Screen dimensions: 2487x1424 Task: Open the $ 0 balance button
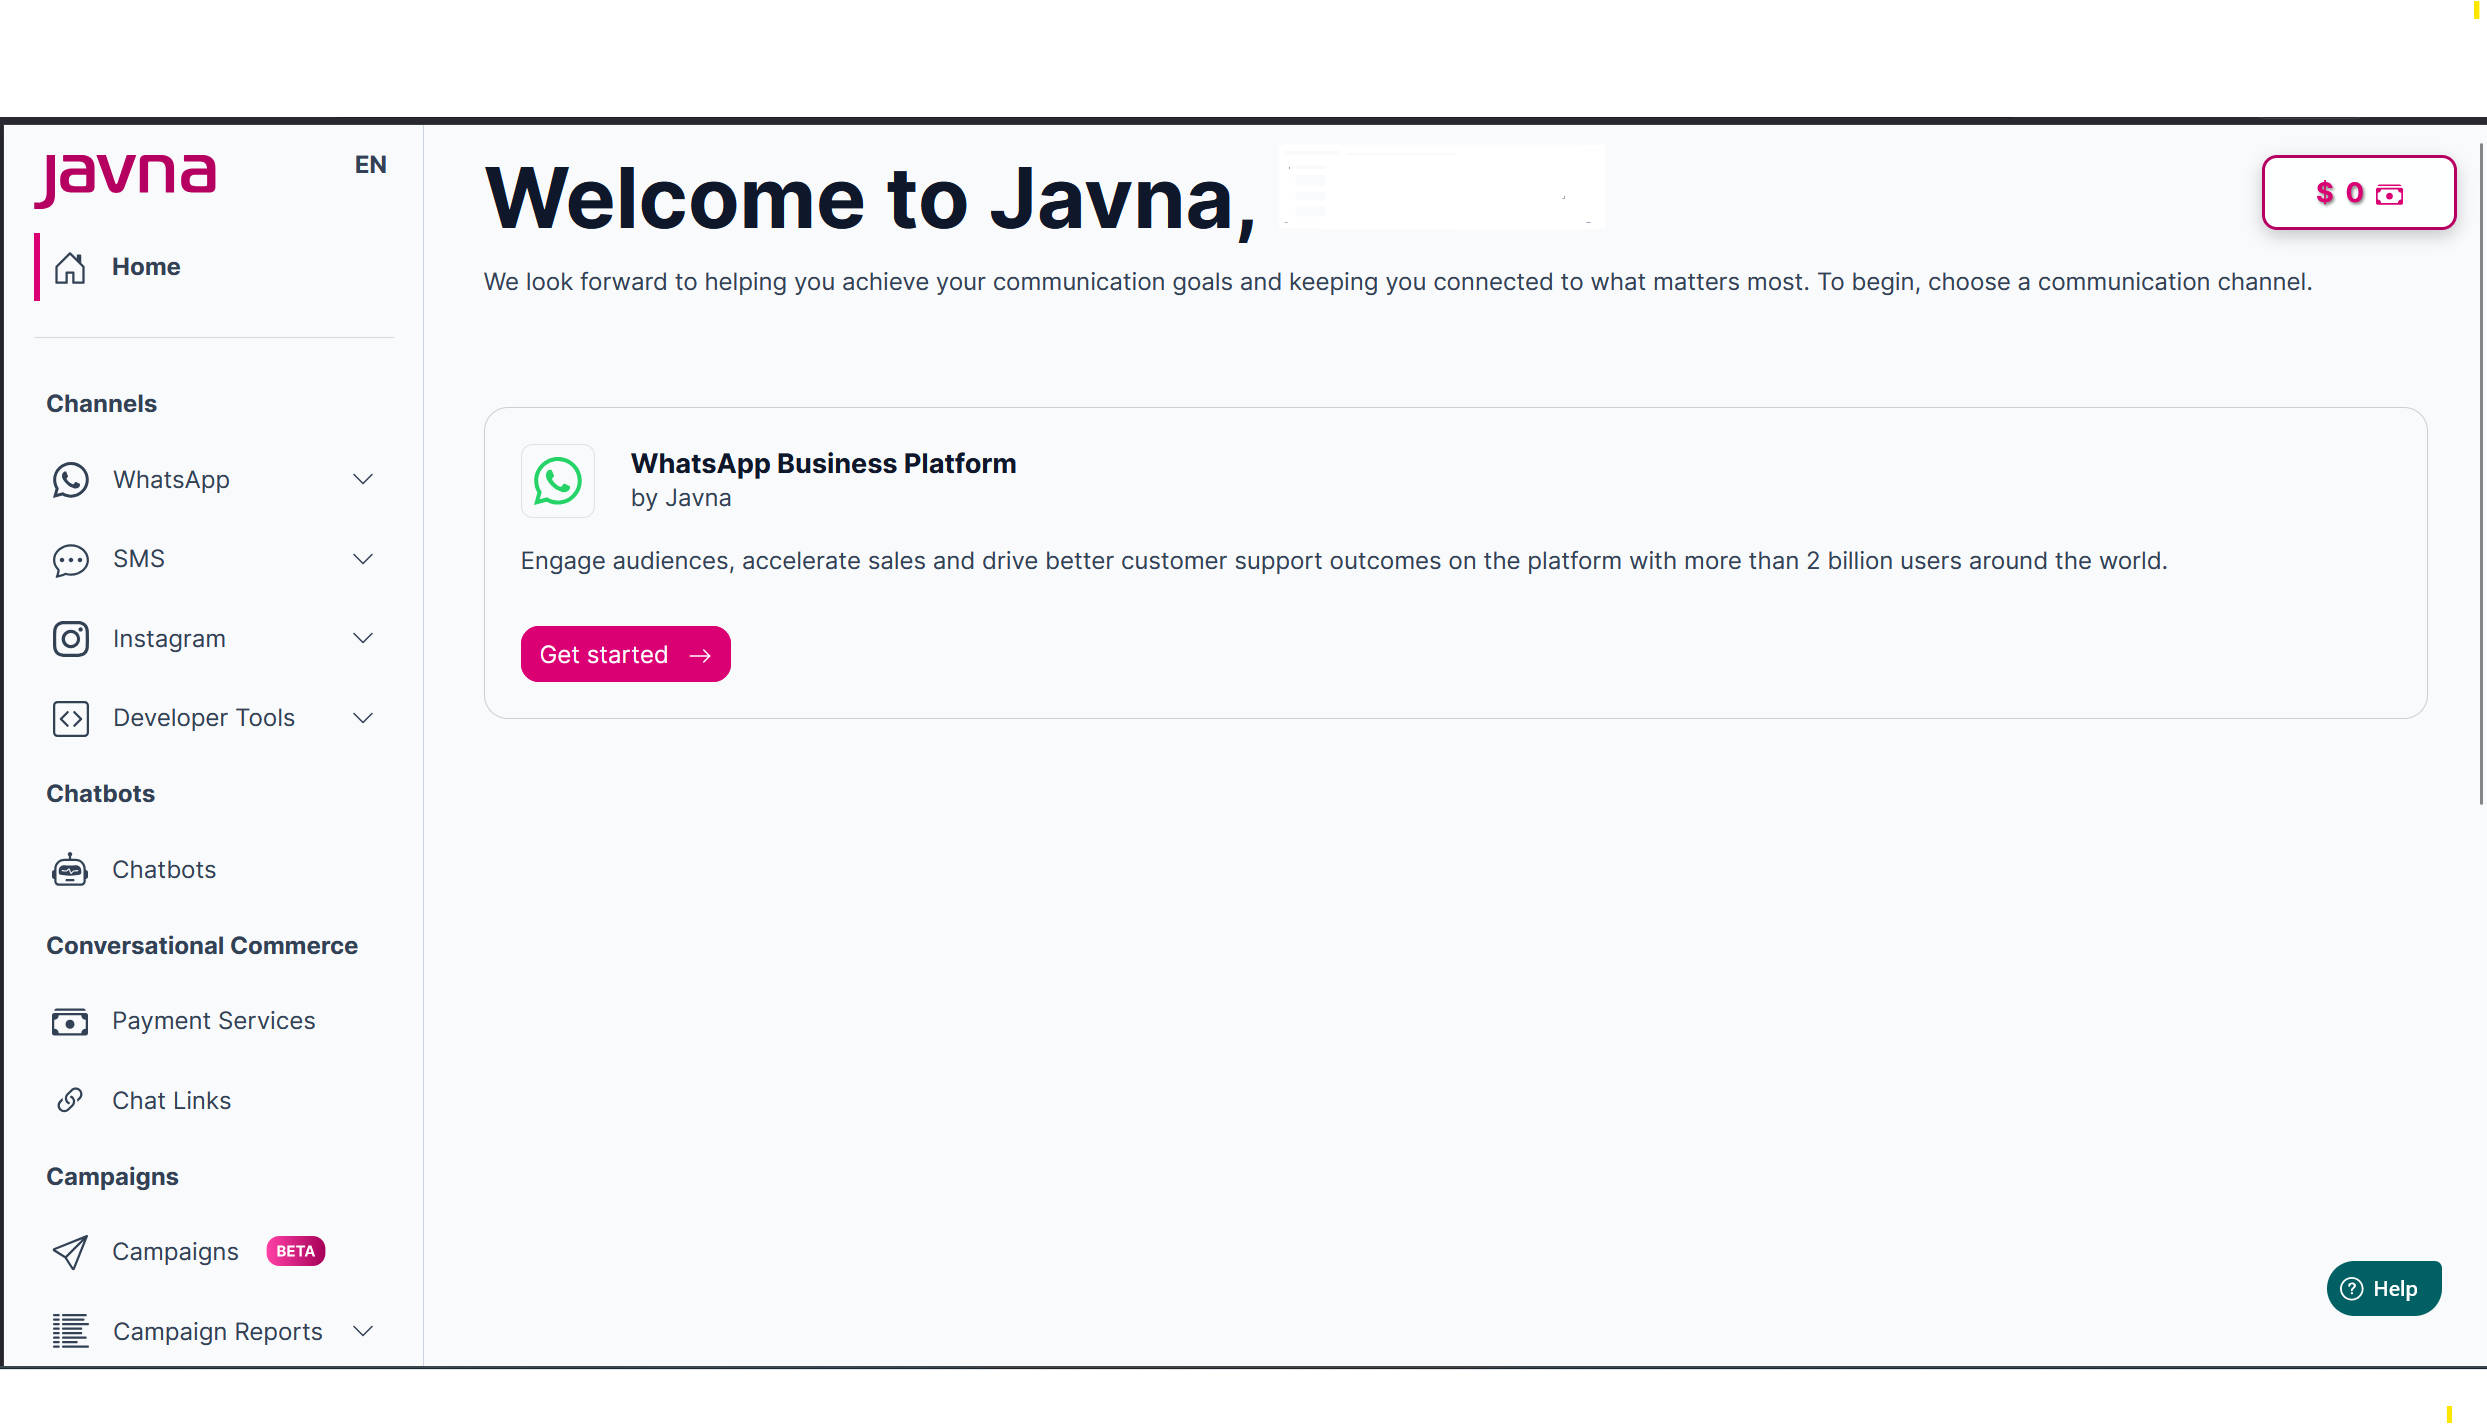pyautogui.click(x=2358, y=192)
